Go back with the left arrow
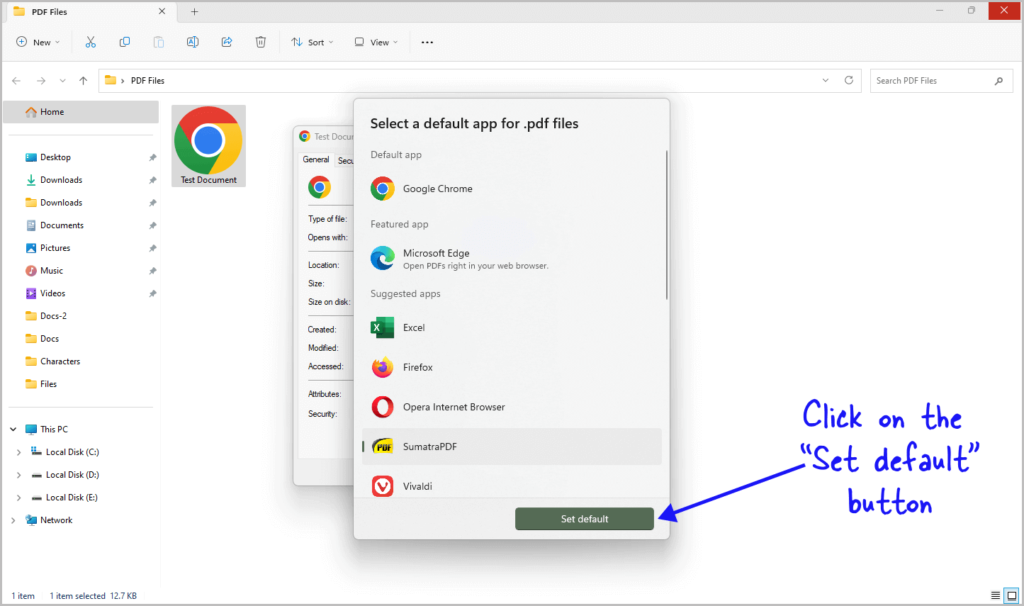1024x606 pixels. click(x=16, y=80)
